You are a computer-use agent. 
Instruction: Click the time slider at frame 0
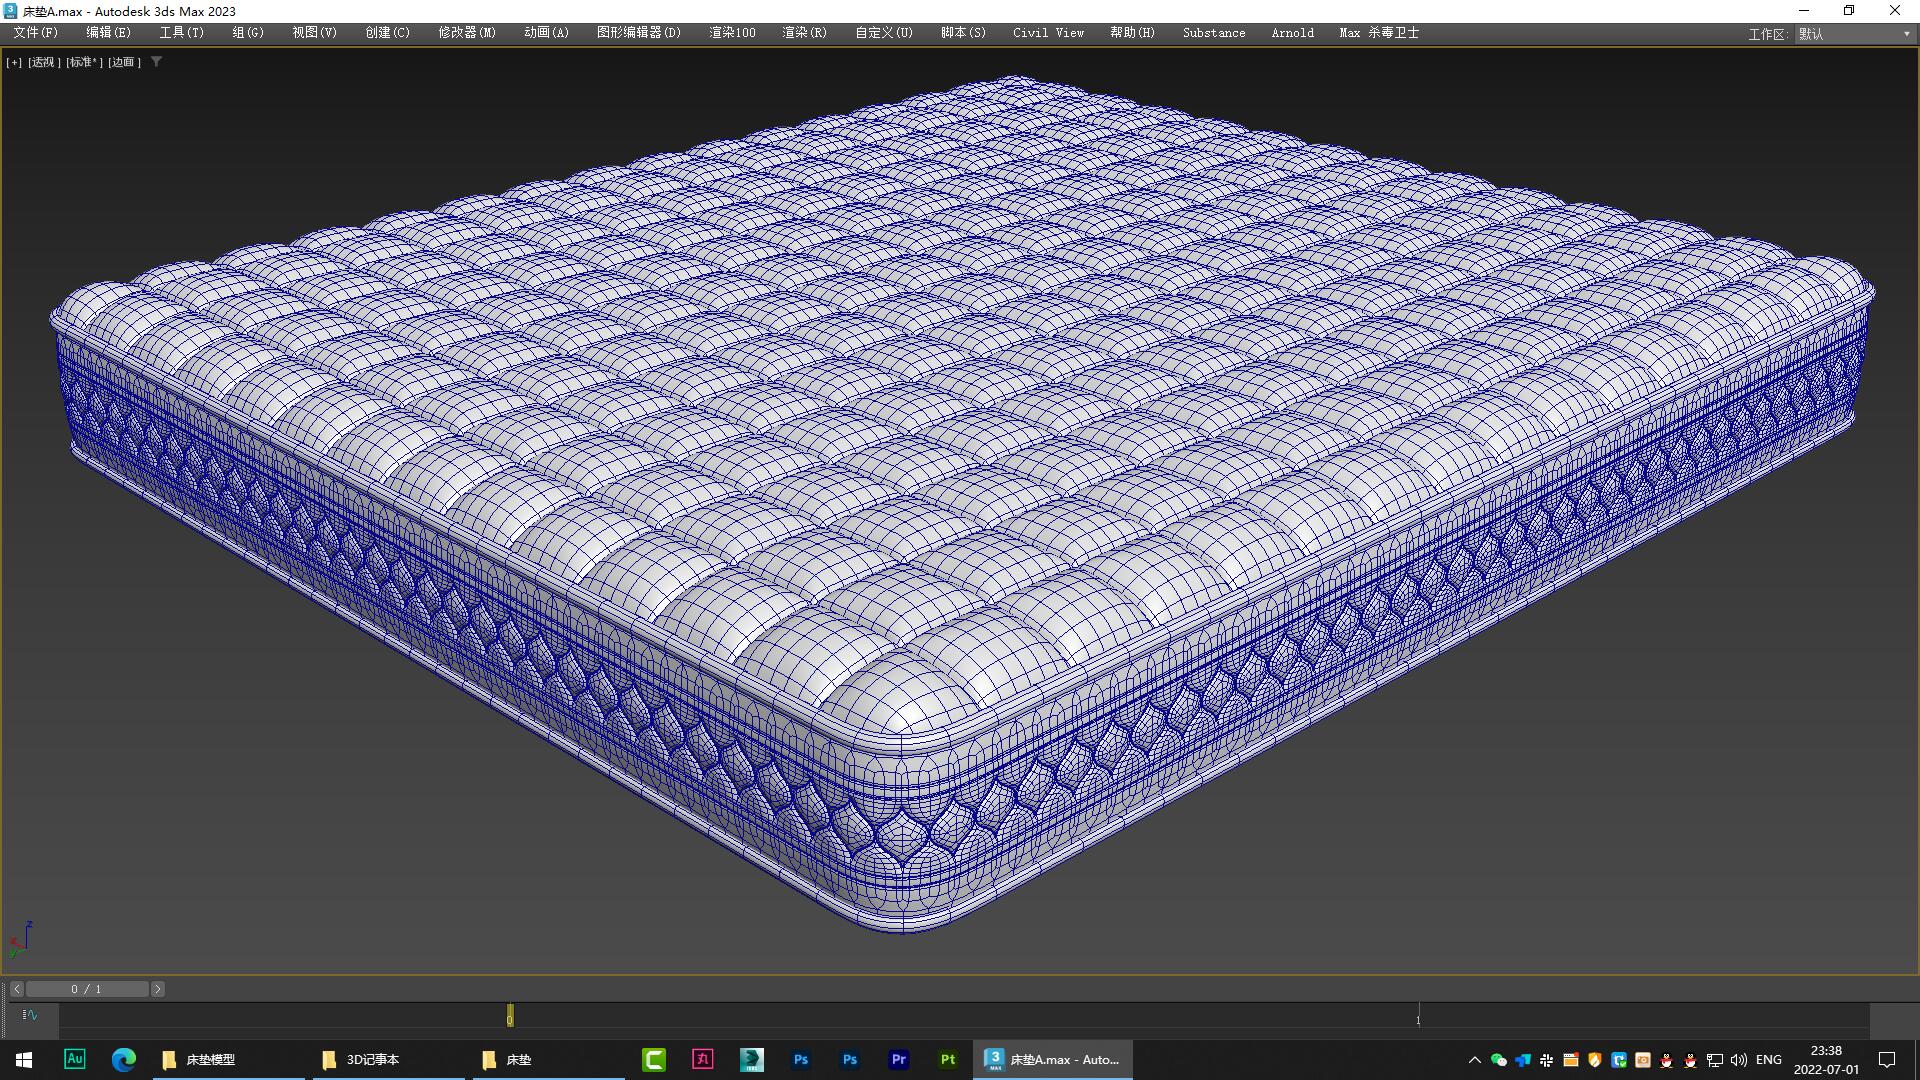tap(509, 1015)
